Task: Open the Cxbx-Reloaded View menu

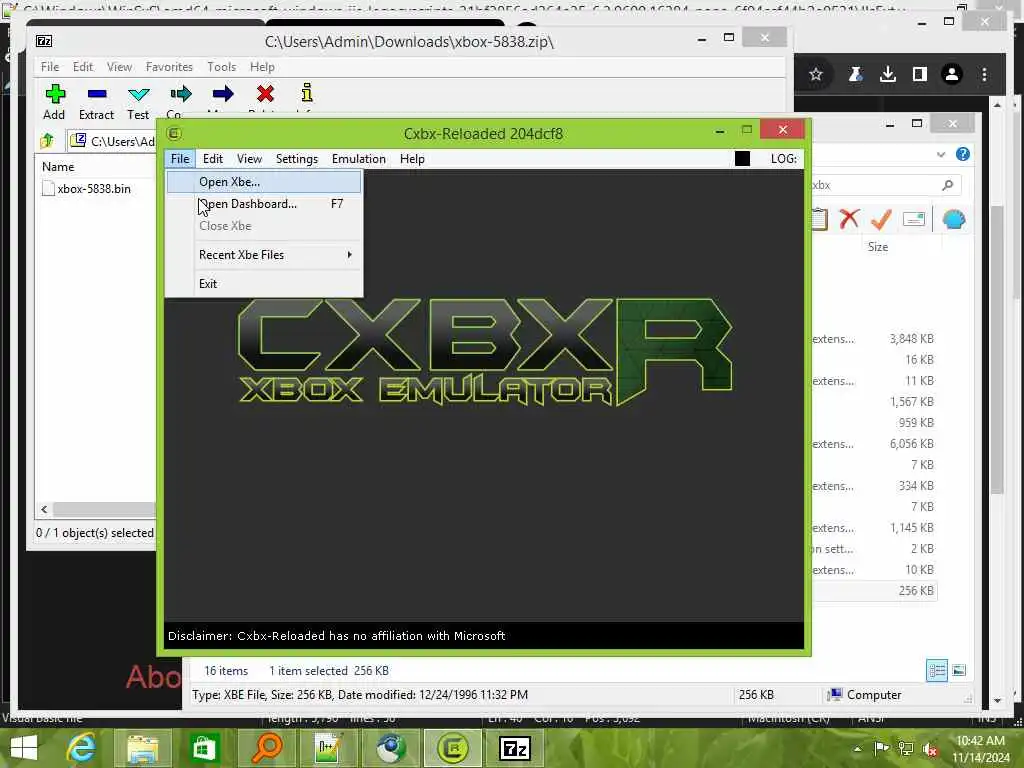Action: tap(249, 159)
